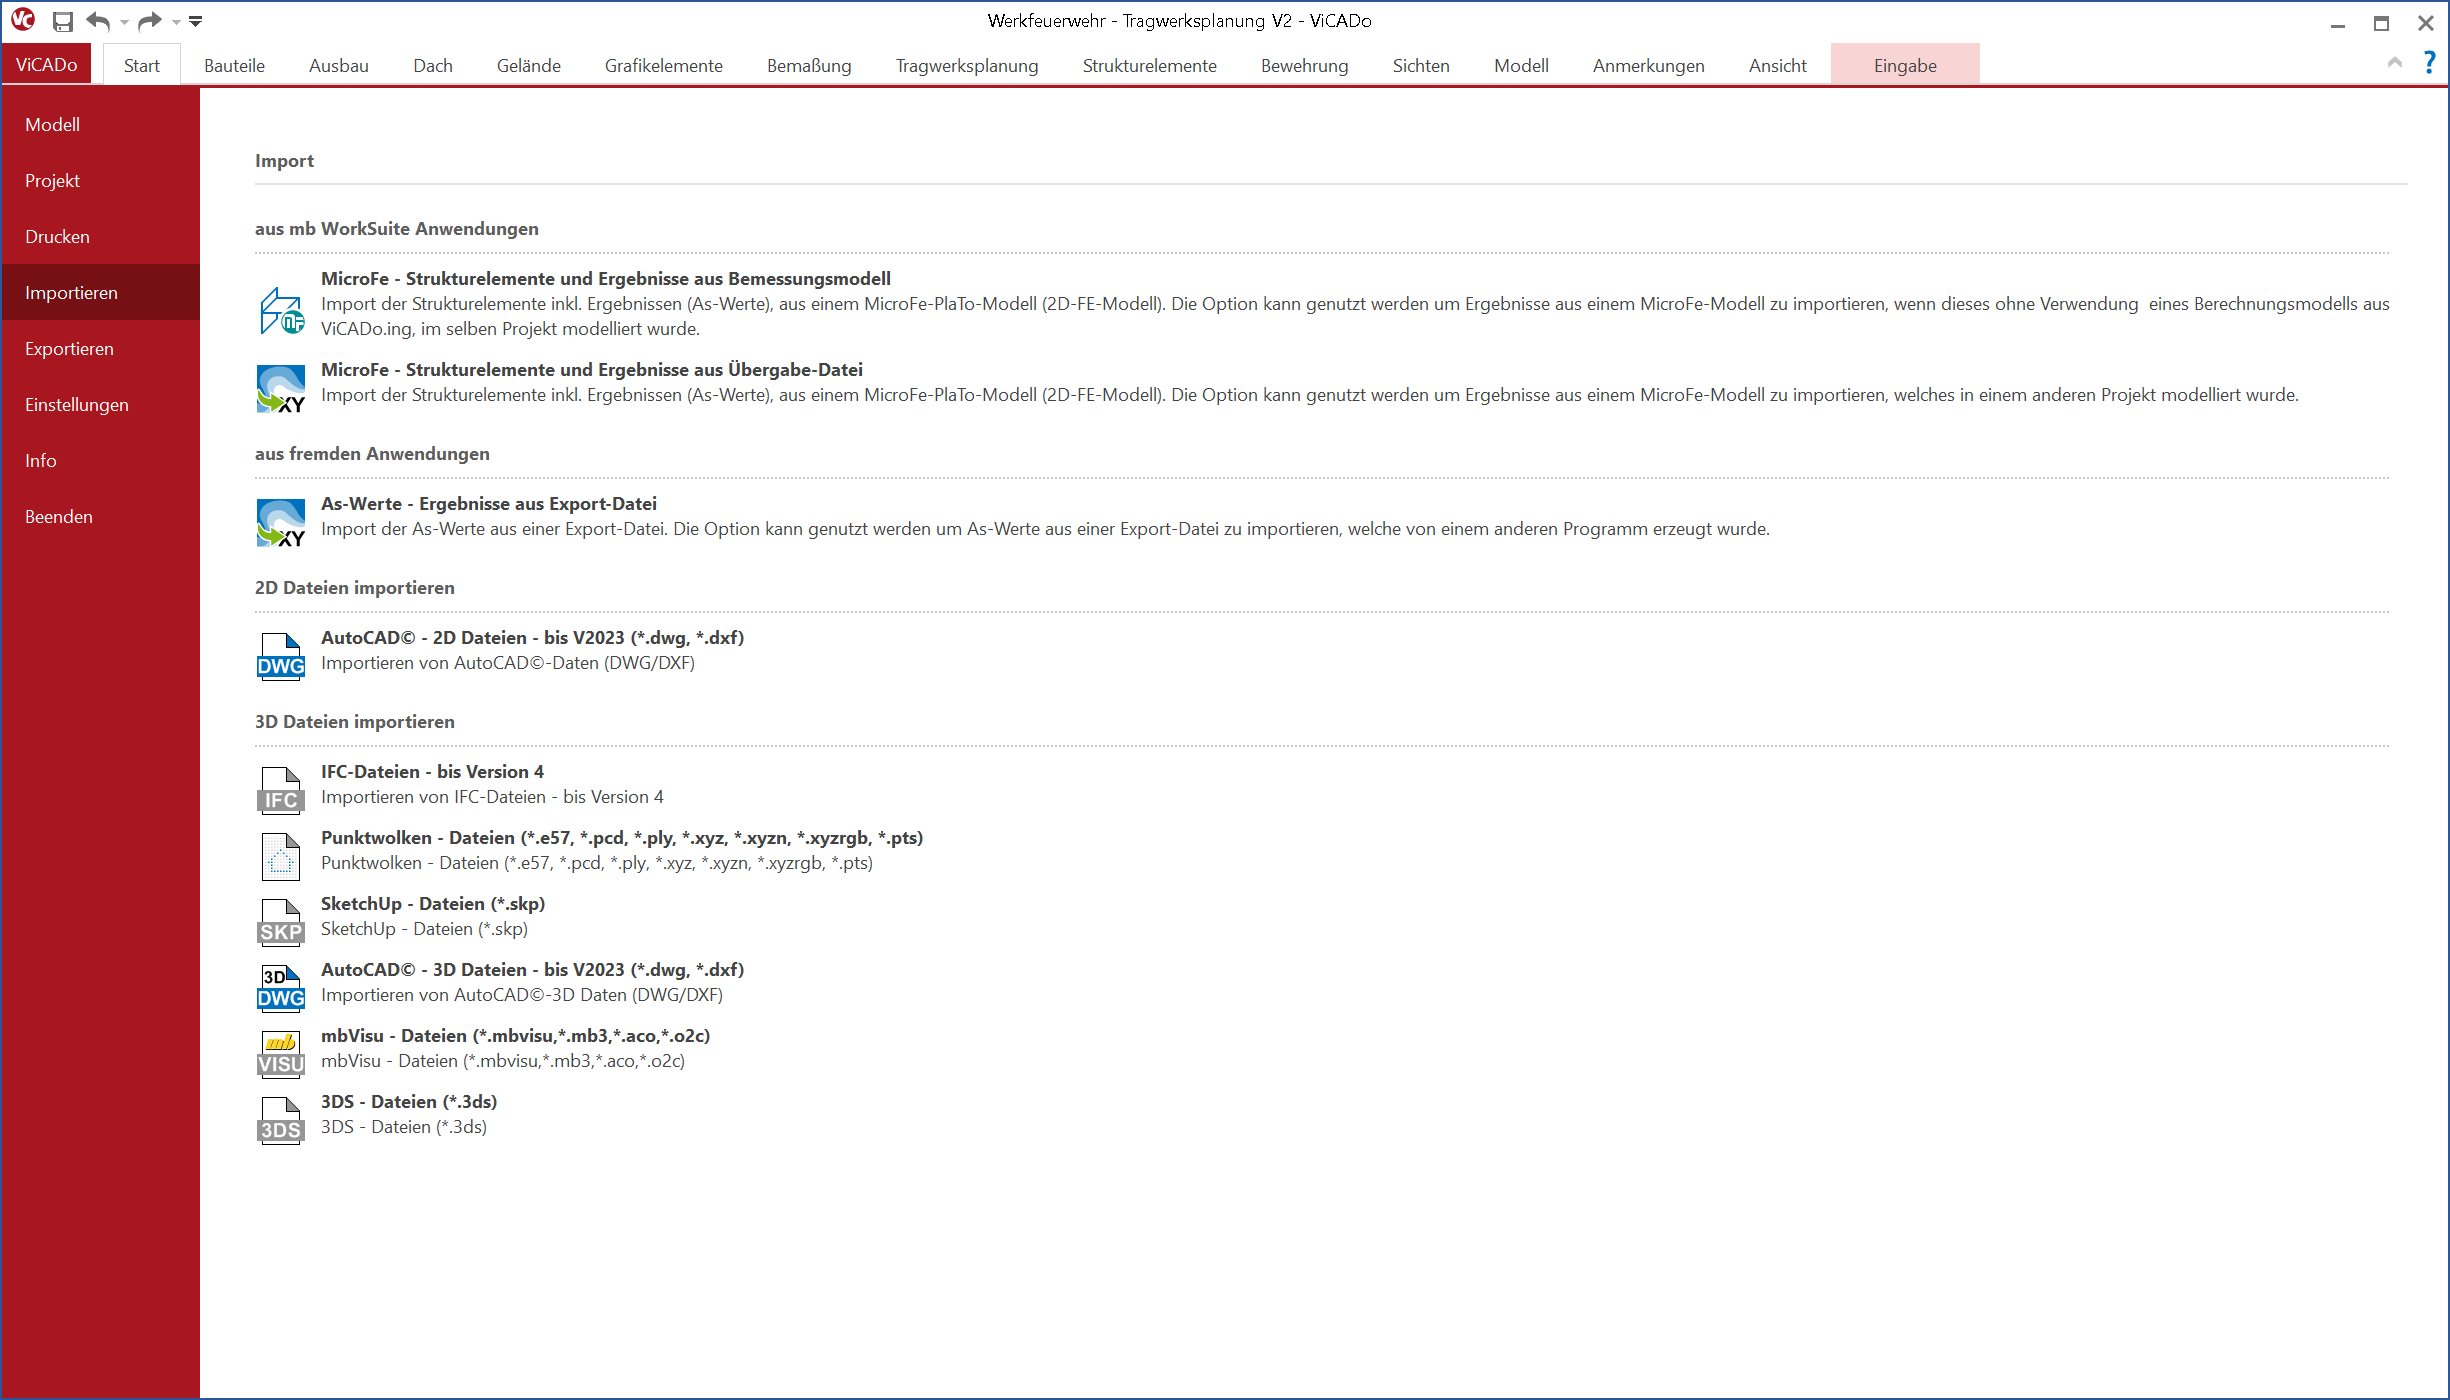This screenshot has width=2450, height=1400.
Task: Switch to the Ausbau ribbon tab
Action: tap(339, 65)
